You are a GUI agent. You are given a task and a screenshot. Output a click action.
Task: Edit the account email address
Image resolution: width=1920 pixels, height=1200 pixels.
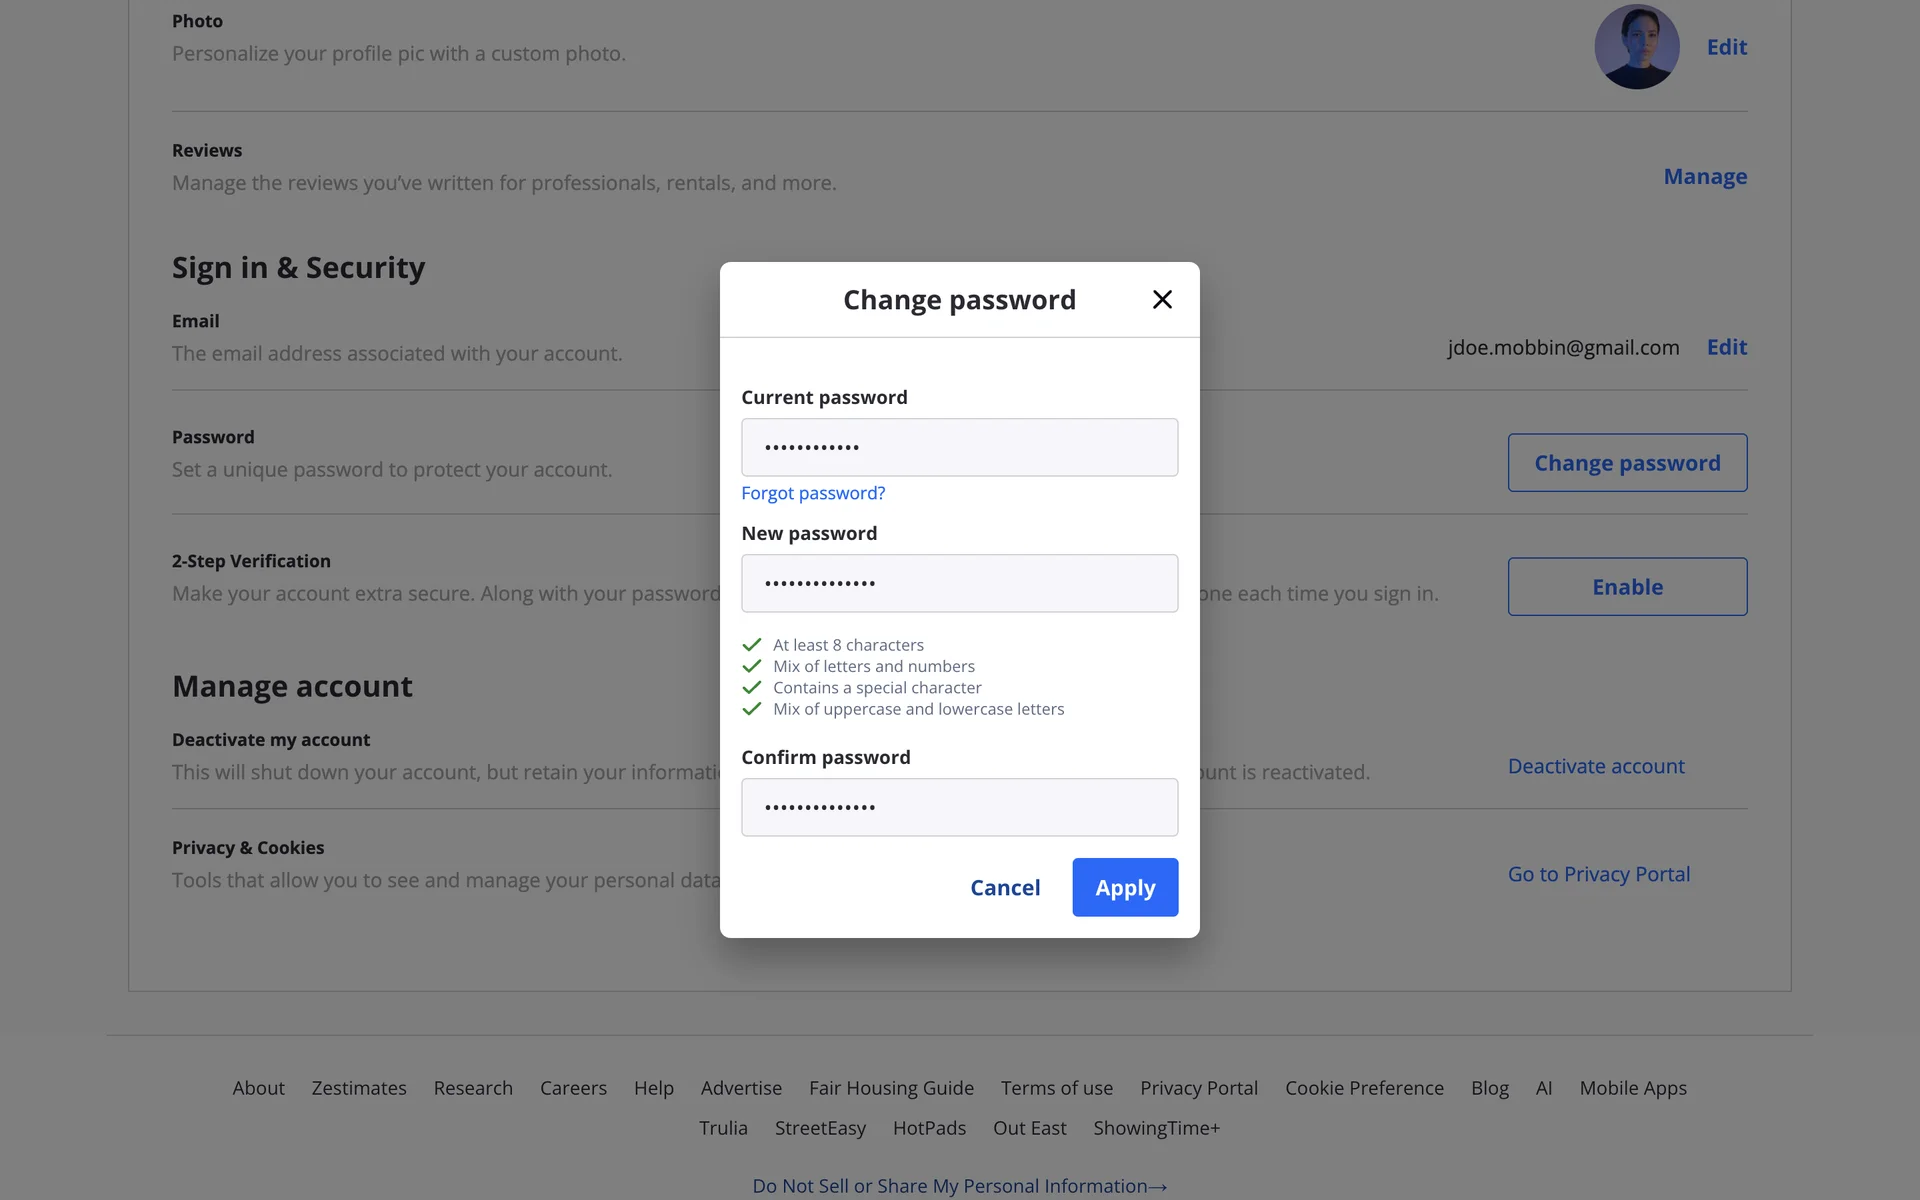[x=1727, y=347]
